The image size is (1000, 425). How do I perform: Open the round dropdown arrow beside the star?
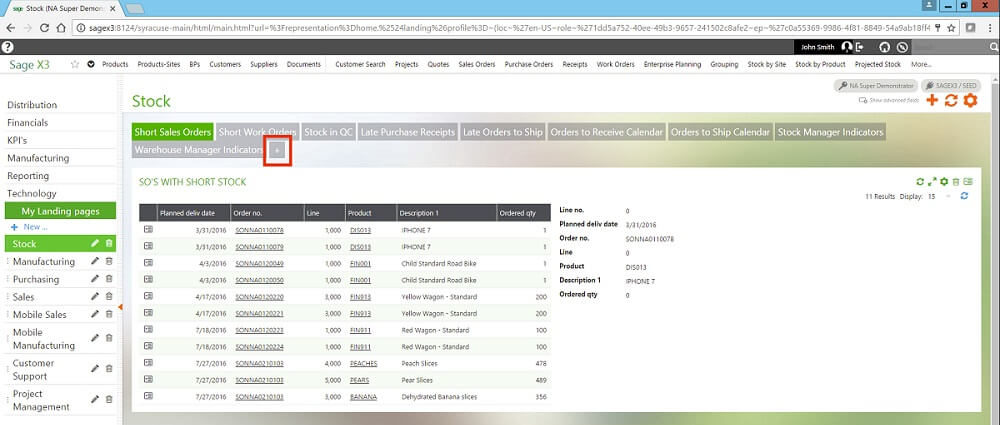pyautogui.click(x=91, y=64)
